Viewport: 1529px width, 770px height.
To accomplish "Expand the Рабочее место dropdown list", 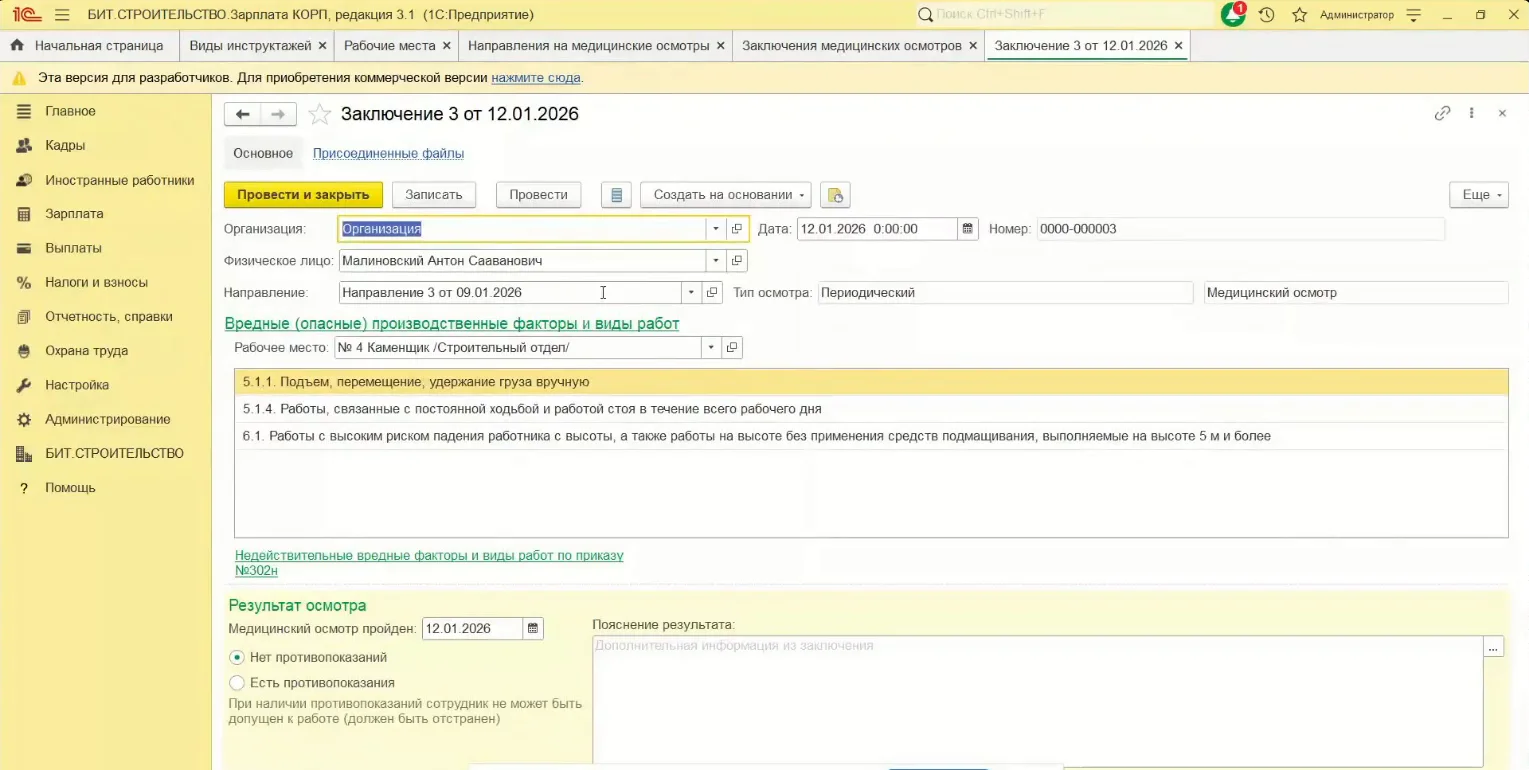I will pos(711,348).
